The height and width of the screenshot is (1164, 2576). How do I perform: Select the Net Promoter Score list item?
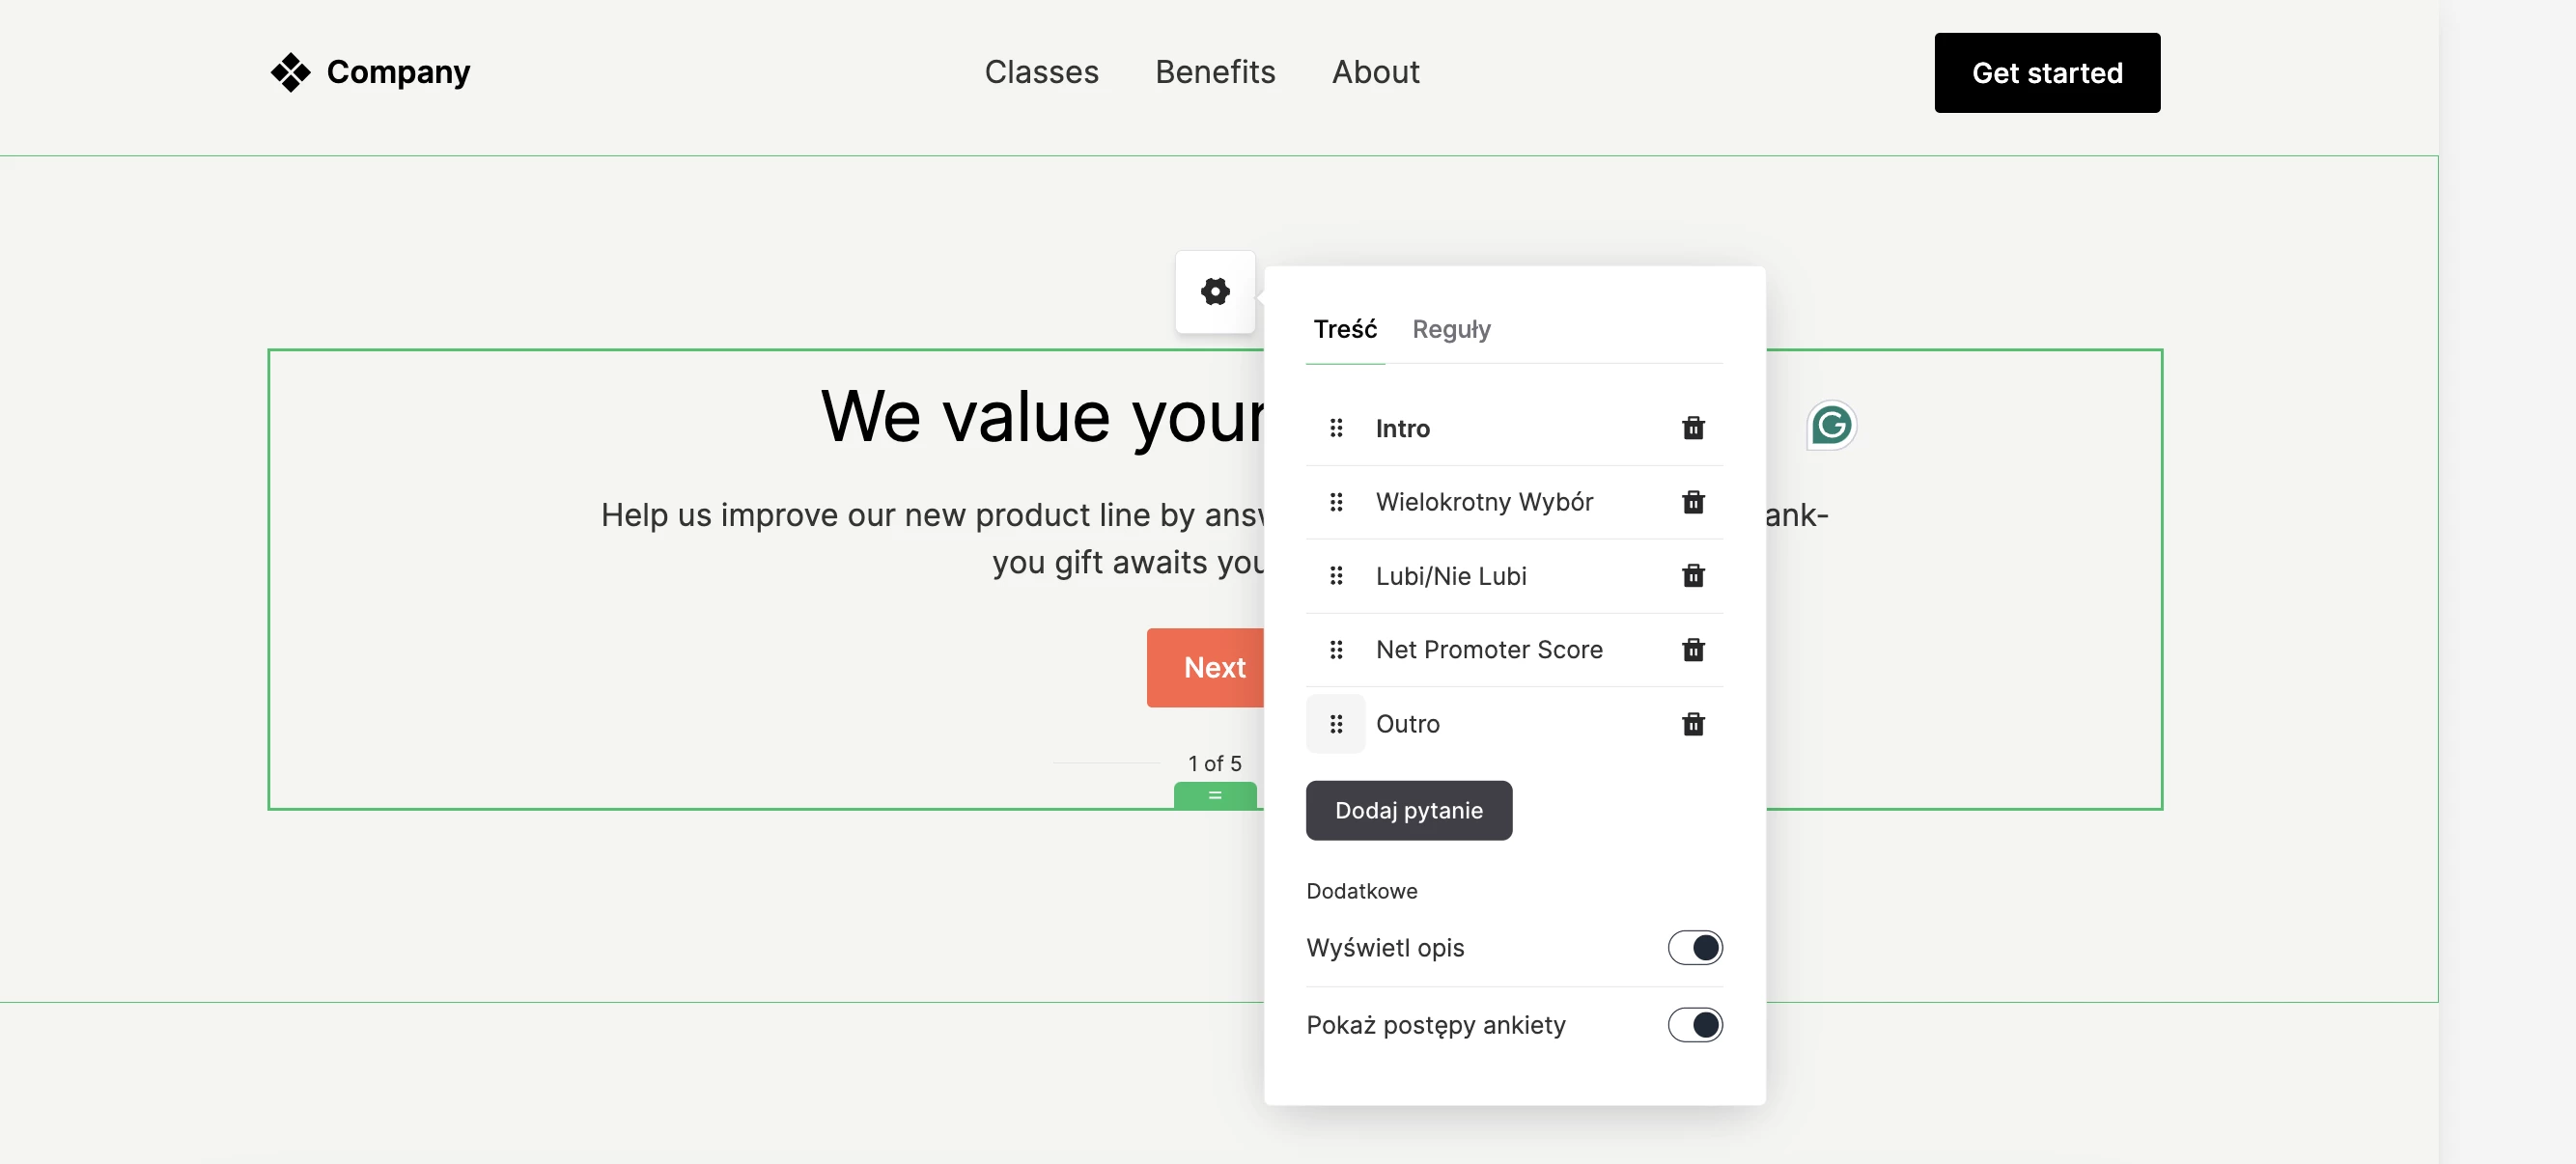click(x=1488, y=650)
